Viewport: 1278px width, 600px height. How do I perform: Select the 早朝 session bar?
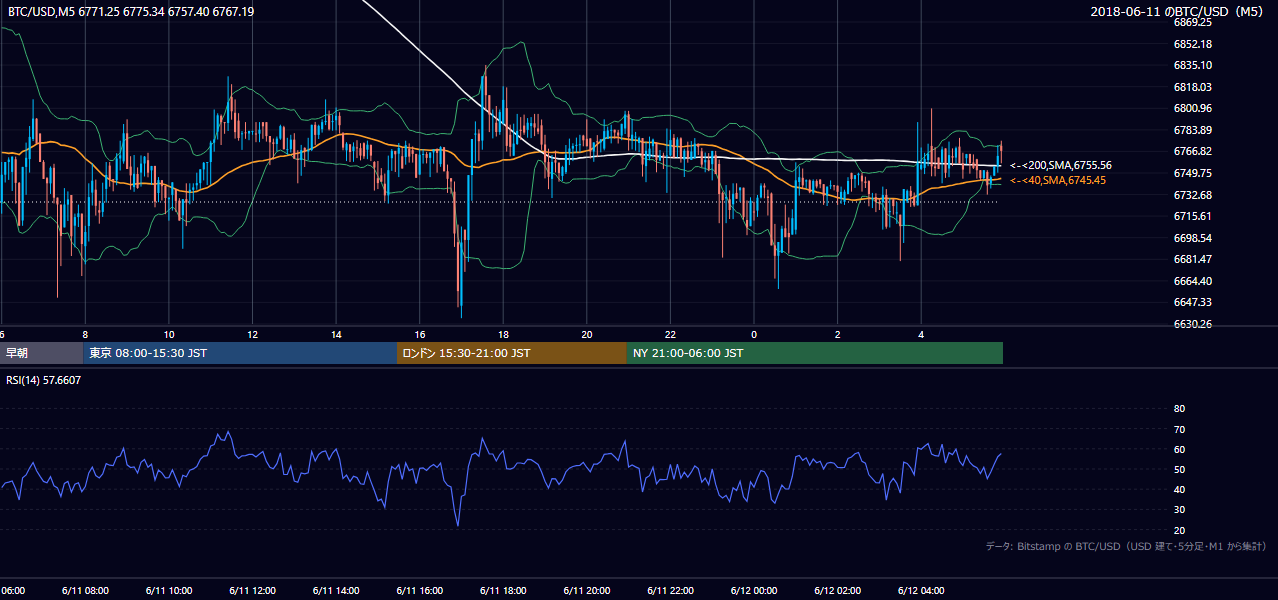pyautogui.click(x=41, y=353)
